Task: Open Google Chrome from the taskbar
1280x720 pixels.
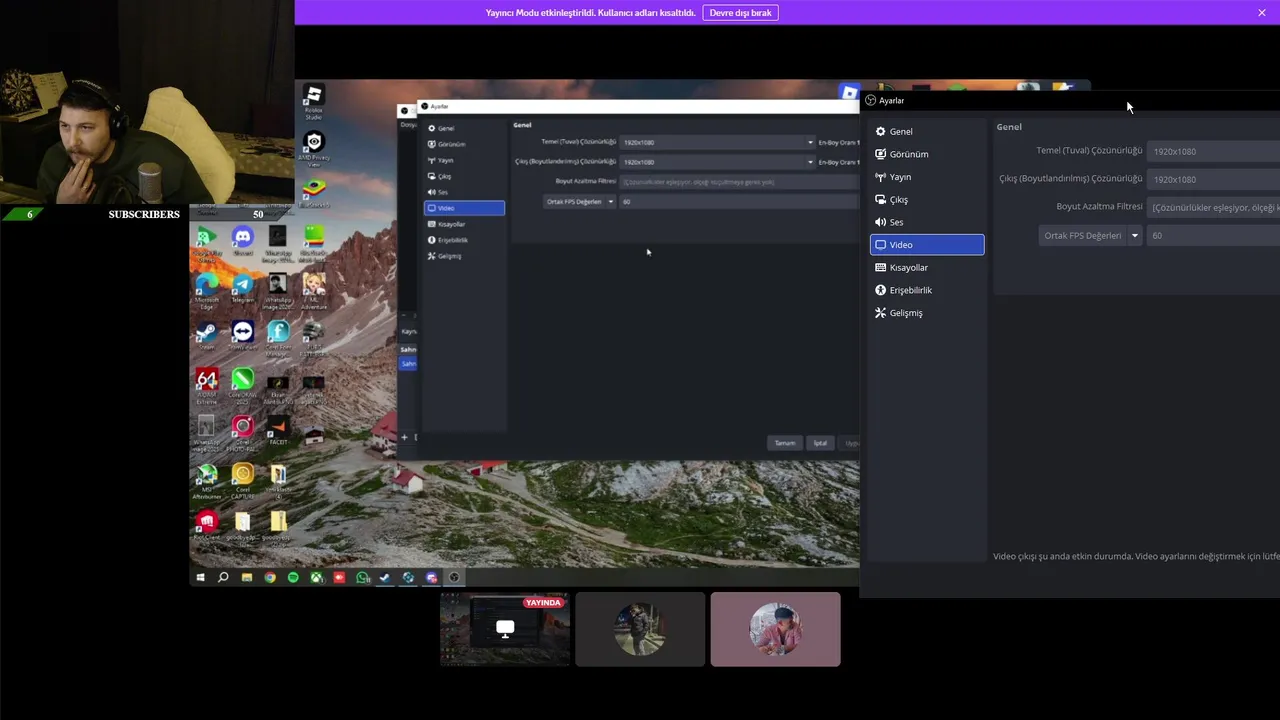Action: tap(270, 577)
